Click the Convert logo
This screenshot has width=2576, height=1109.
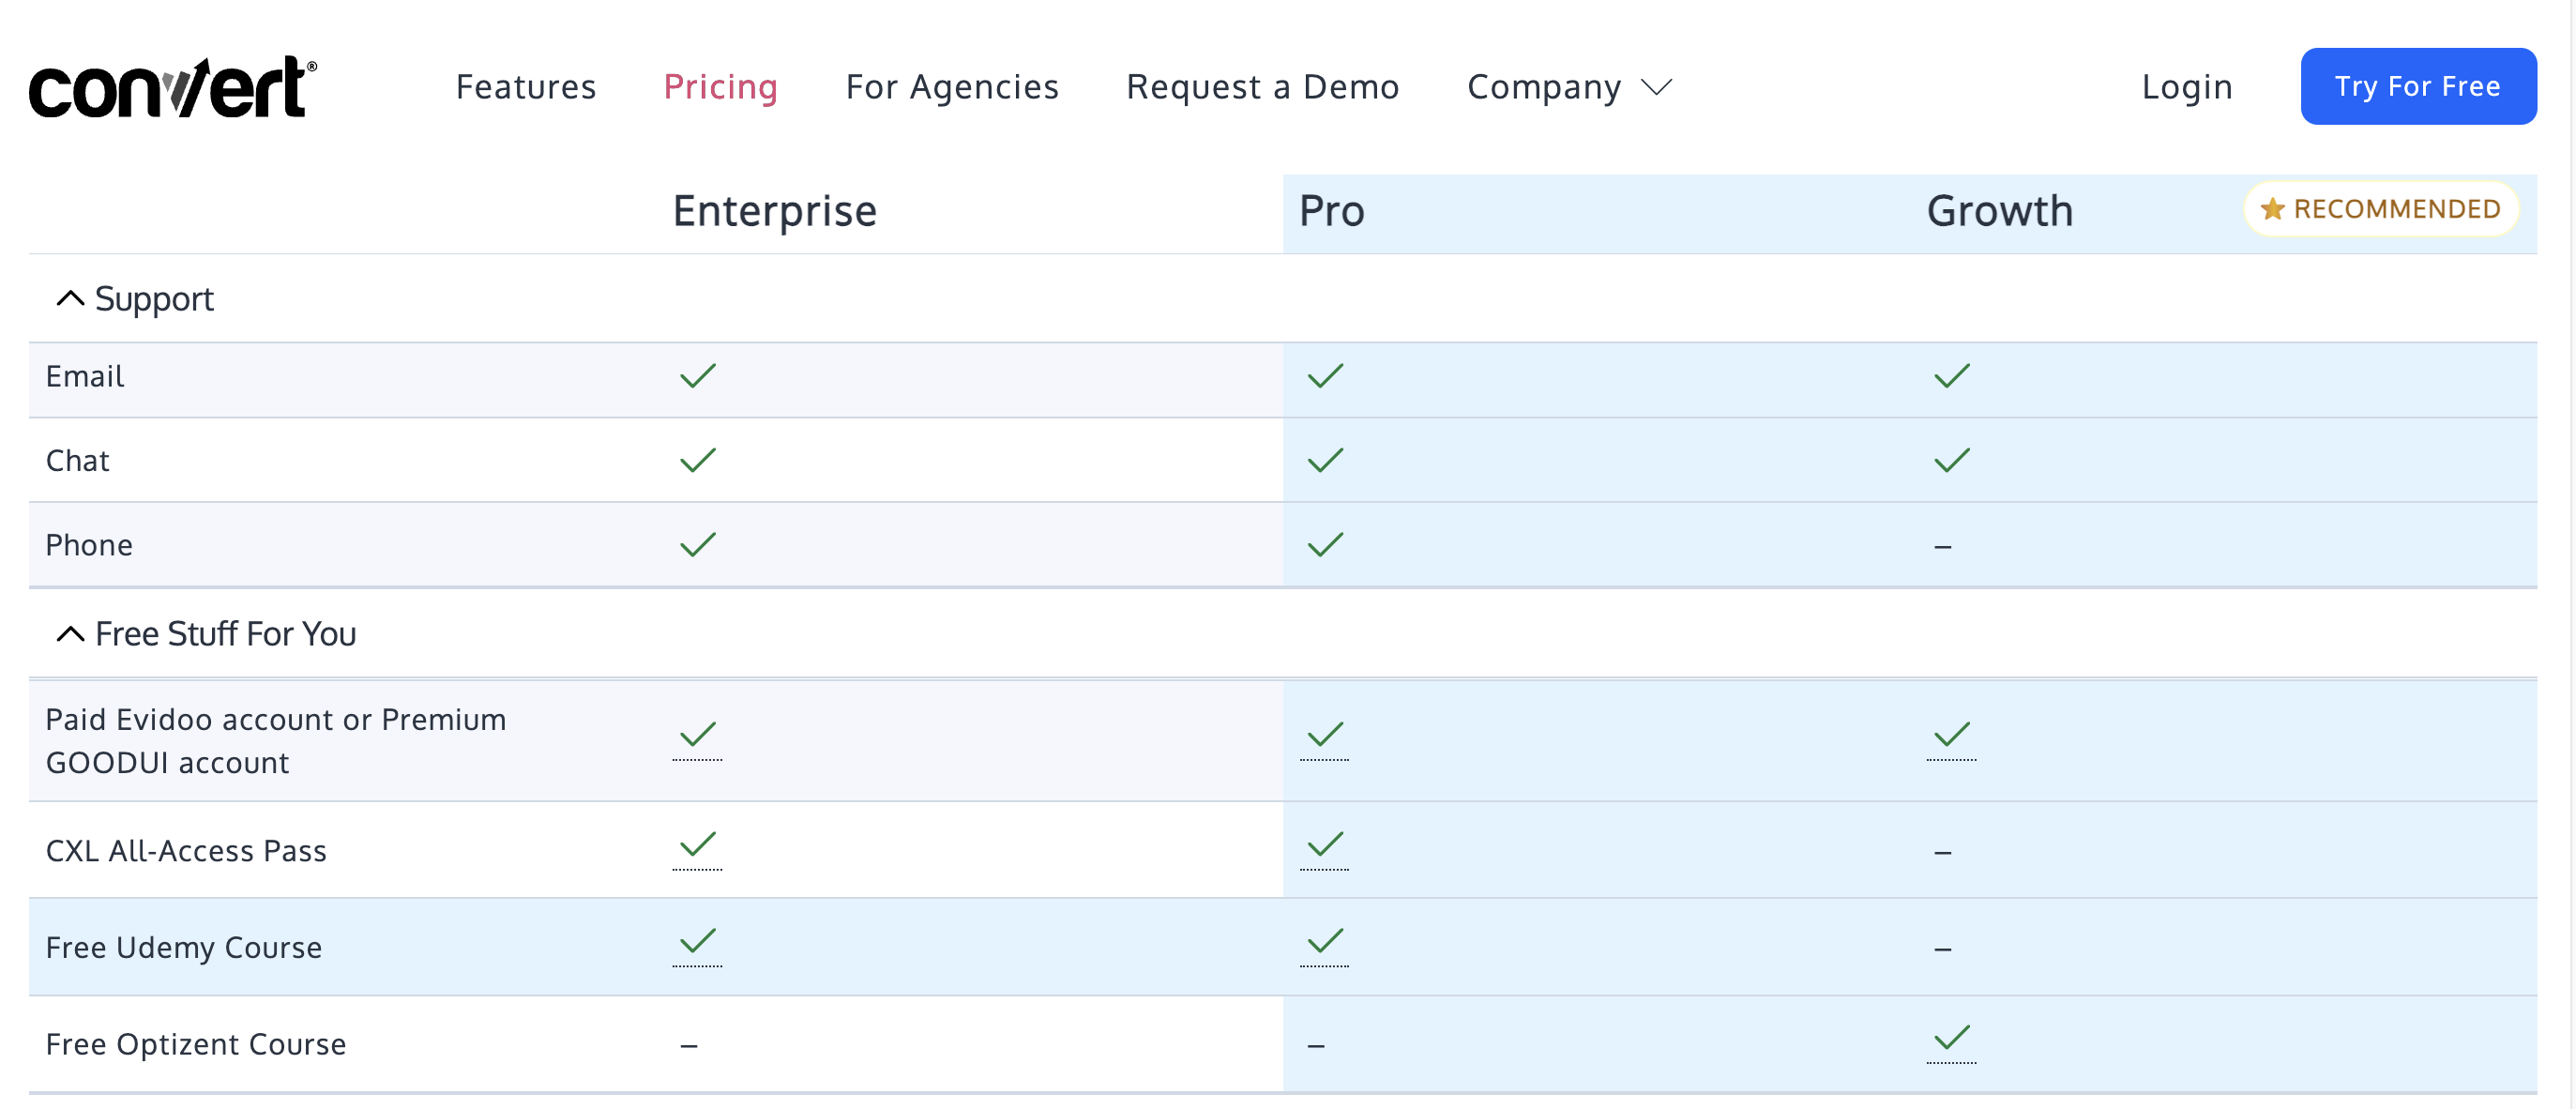[172, 87]
